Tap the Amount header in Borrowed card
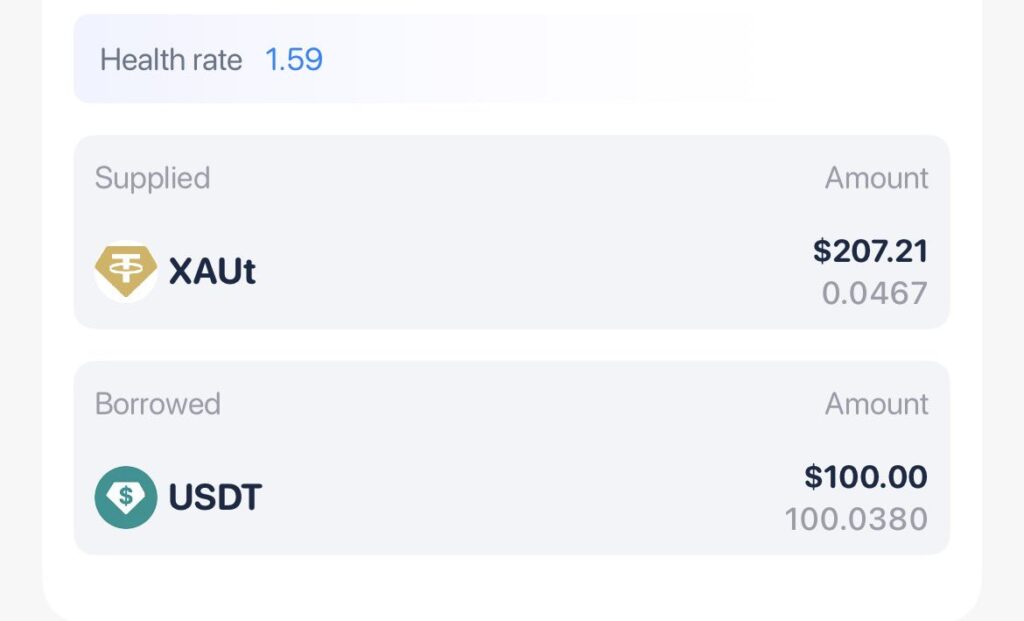 click(876, 404)
